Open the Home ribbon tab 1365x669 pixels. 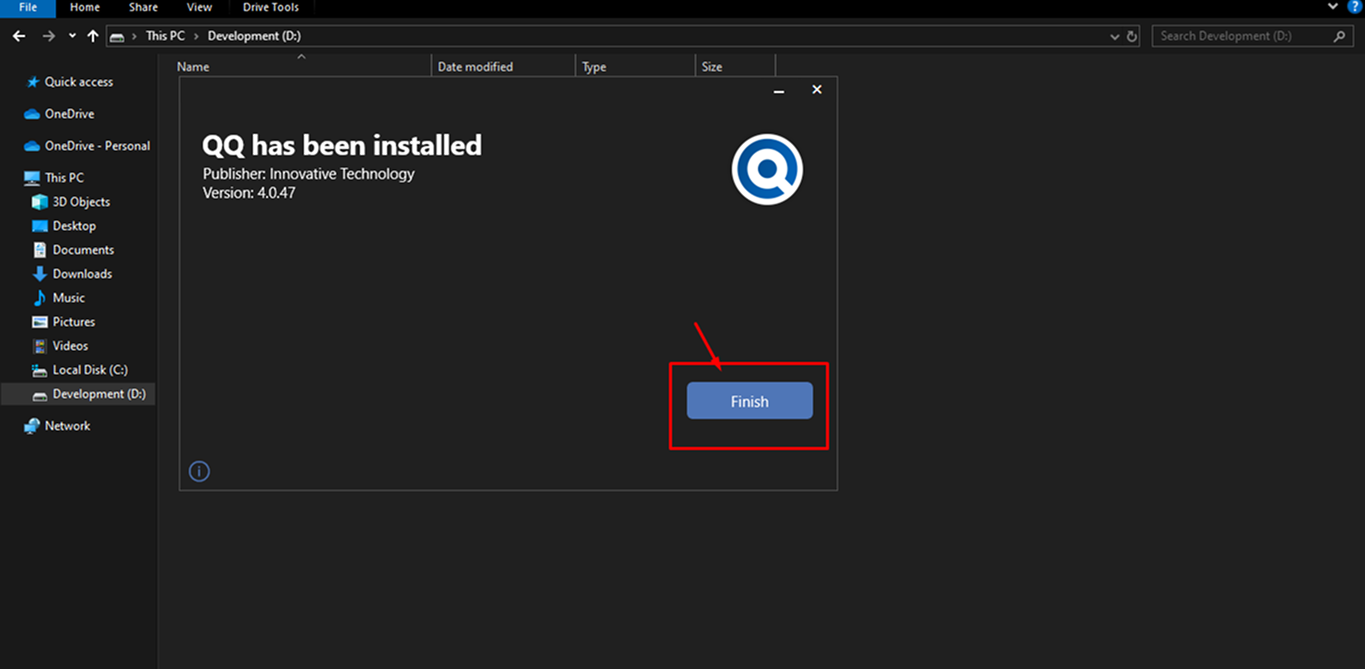click(85, 7)
